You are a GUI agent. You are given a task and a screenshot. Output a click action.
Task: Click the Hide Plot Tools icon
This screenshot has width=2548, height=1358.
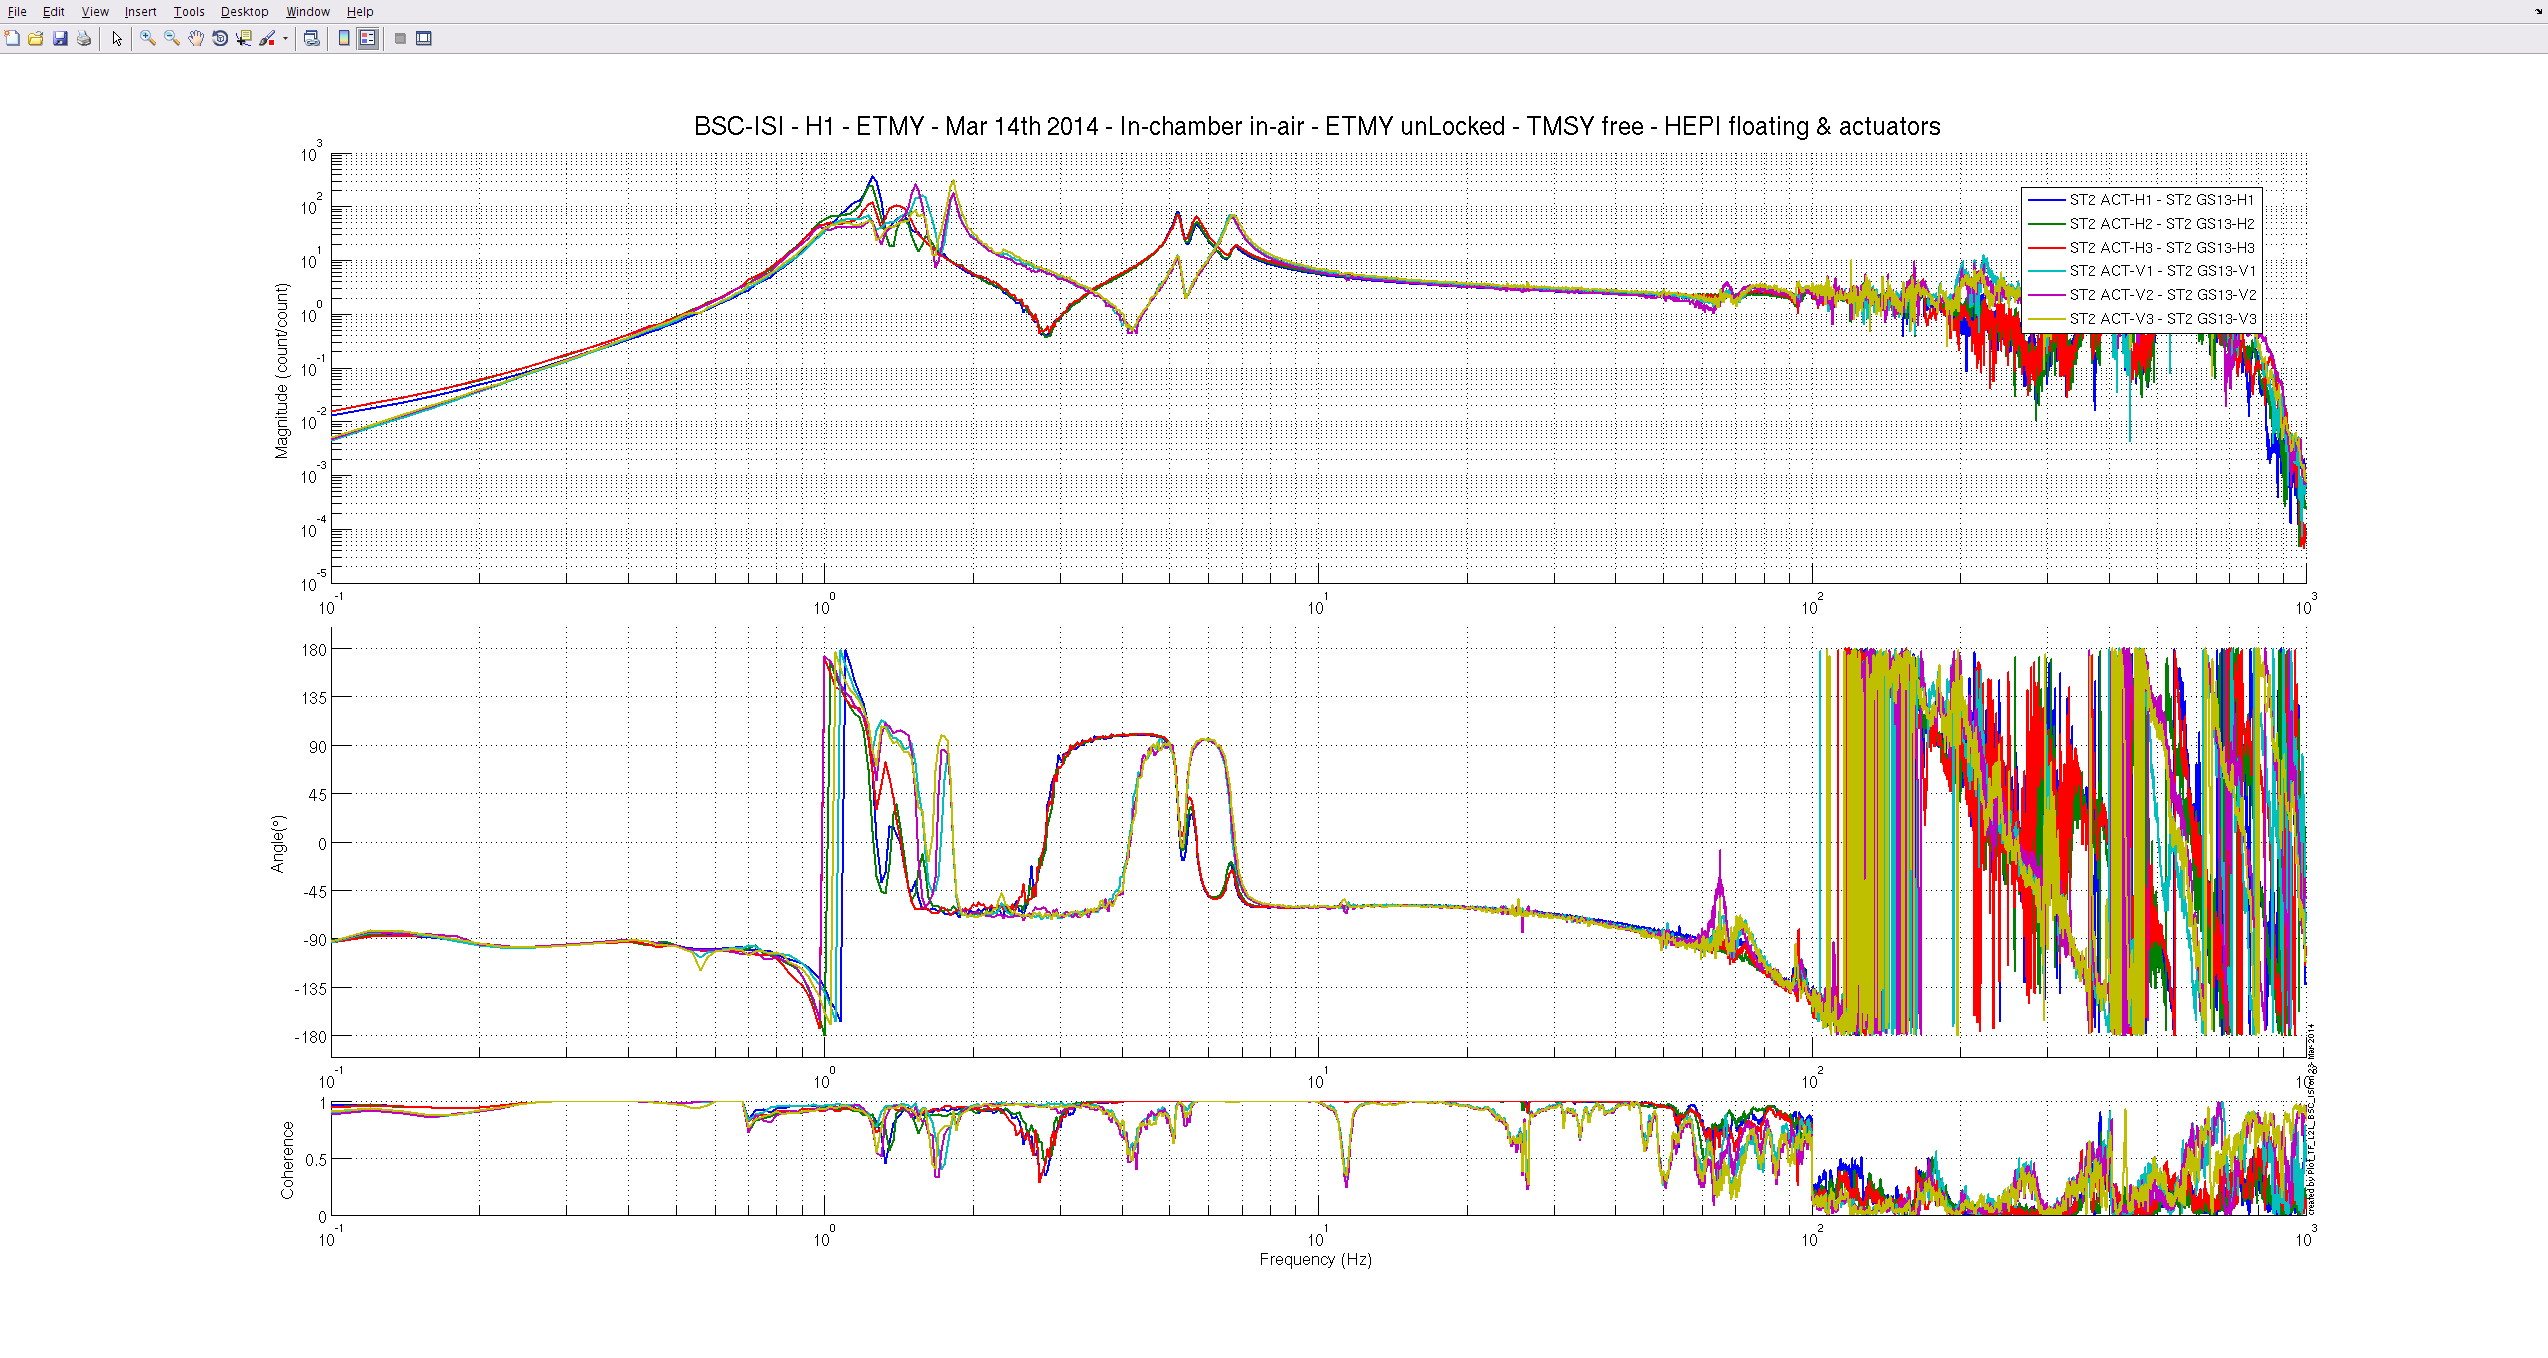pyautogui.click(x=400, y=38)
